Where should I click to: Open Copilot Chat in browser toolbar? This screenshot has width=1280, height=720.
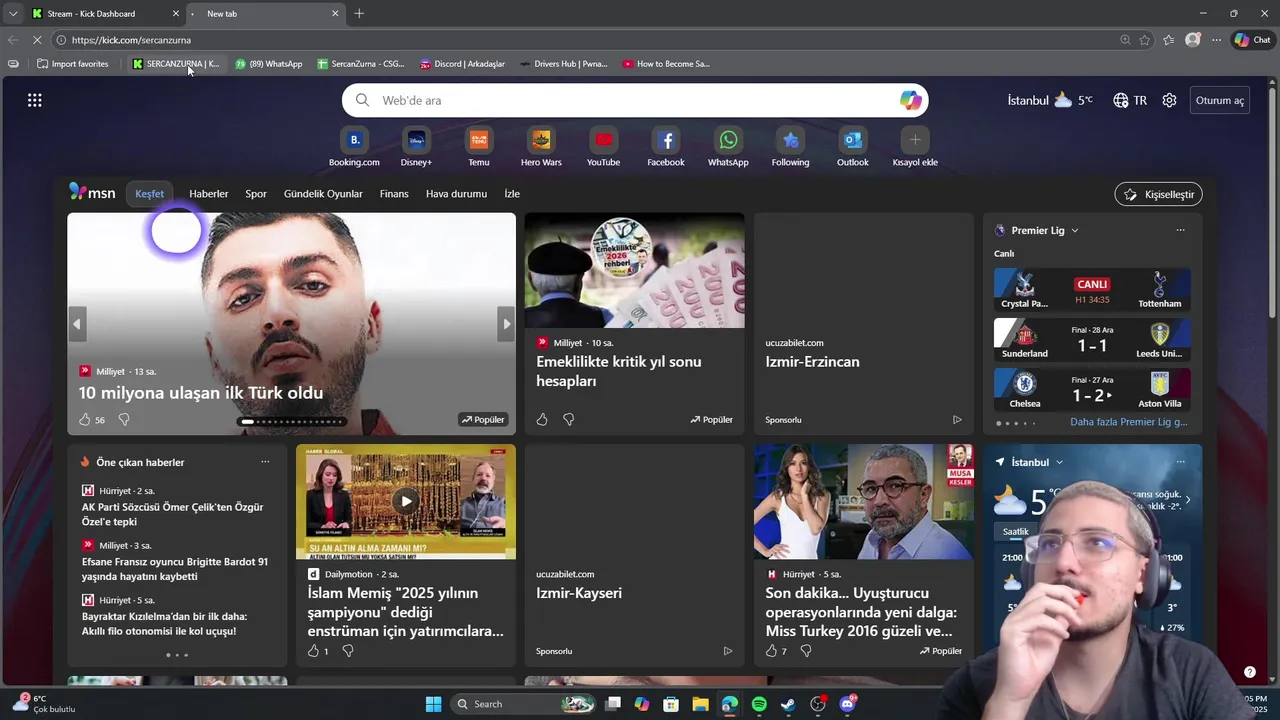pyautogui.click(x=1252, y=40)
